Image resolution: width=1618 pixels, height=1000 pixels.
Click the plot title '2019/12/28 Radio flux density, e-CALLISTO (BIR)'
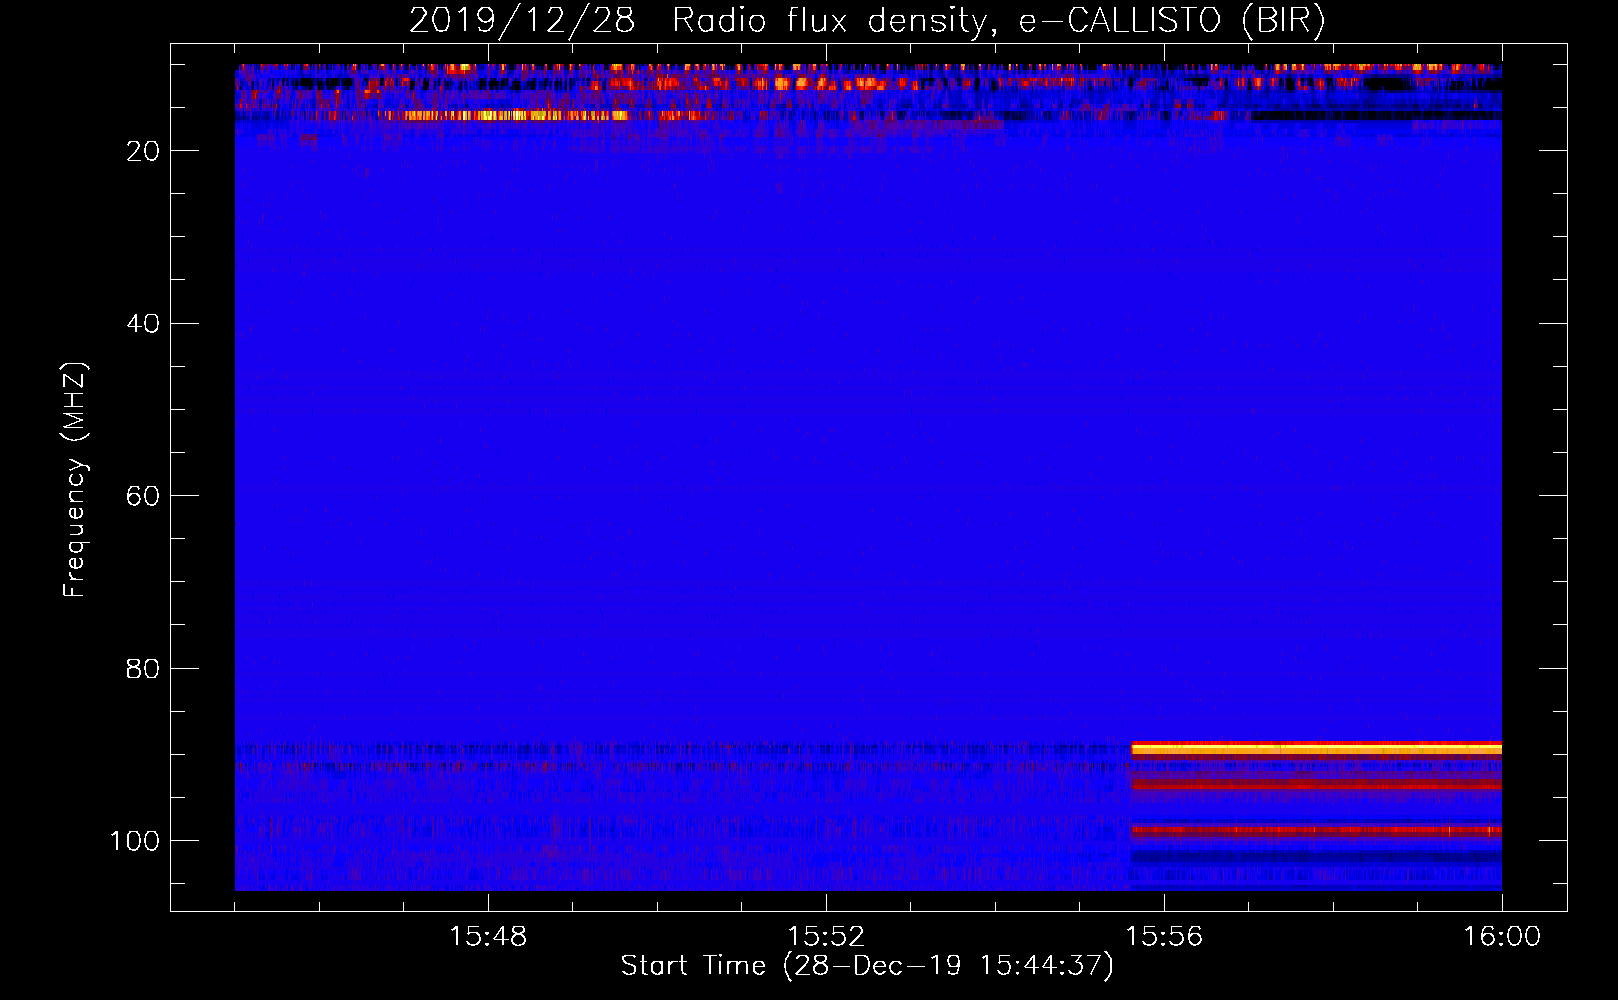point(867,21)
